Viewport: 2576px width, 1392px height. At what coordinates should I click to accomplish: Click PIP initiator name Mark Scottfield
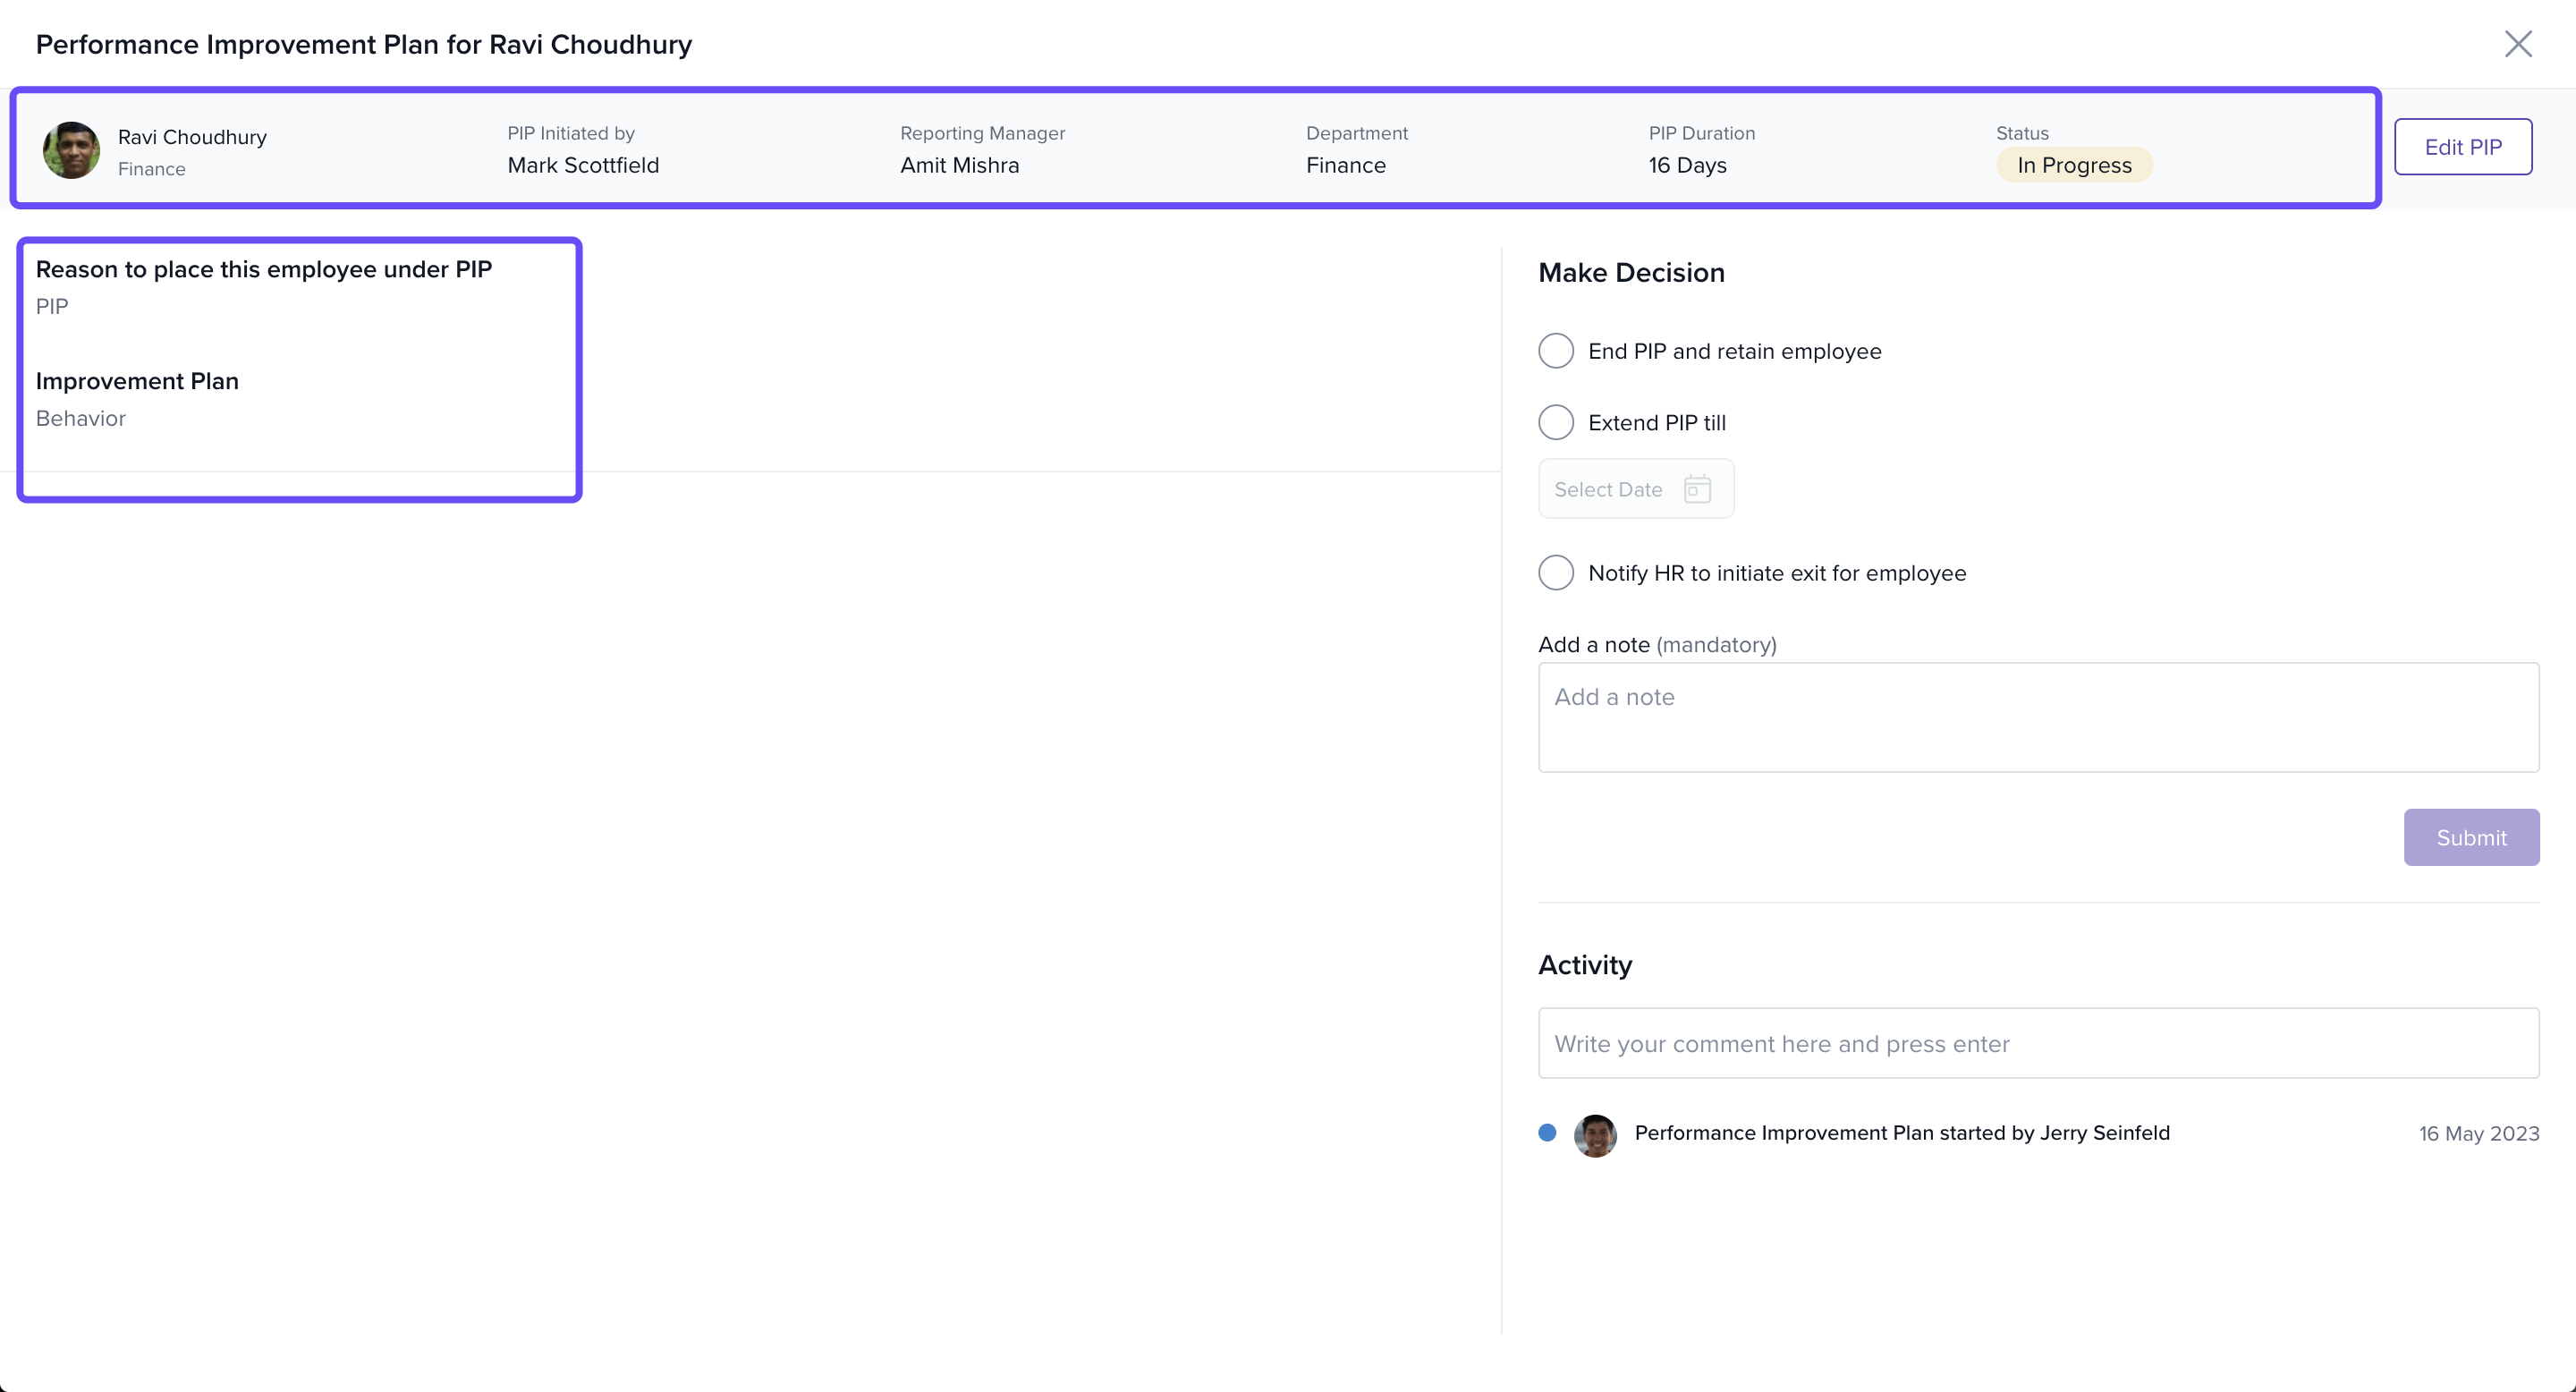583,165
